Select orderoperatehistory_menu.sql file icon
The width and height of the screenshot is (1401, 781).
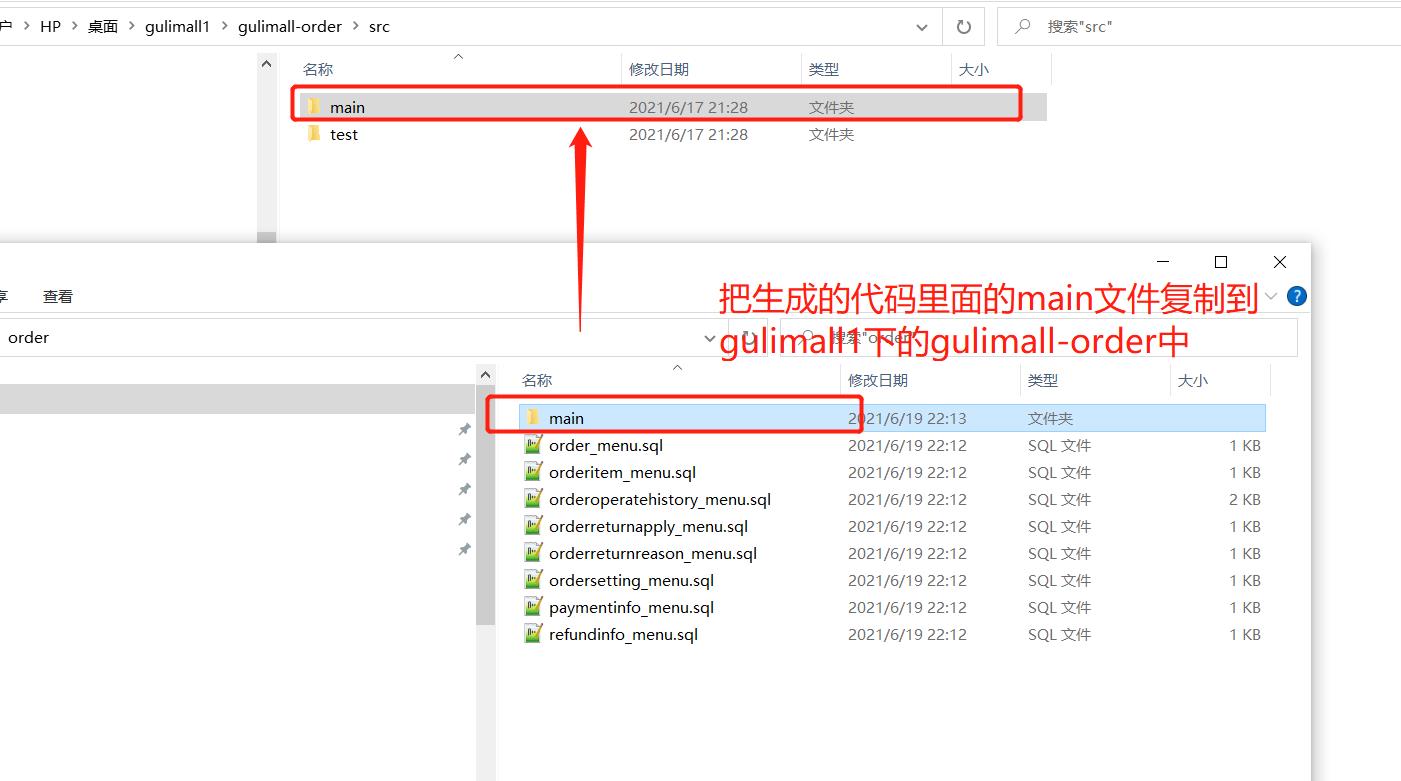click(533, 499)
